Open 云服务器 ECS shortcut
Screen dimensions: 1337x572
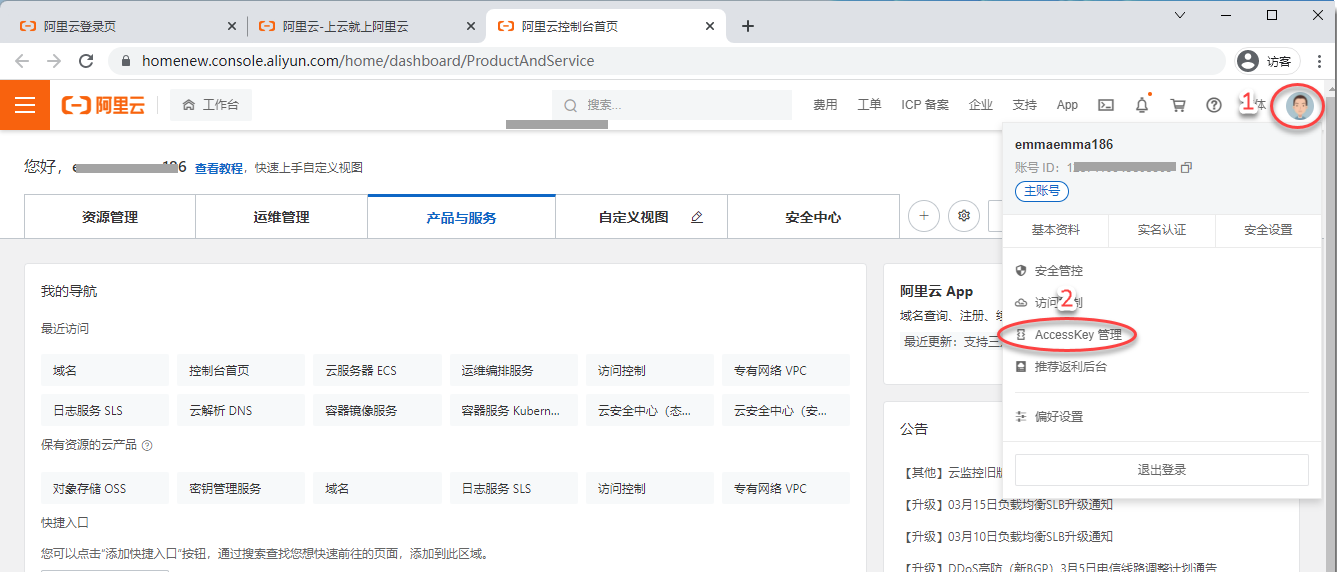[x=377, y=370]
